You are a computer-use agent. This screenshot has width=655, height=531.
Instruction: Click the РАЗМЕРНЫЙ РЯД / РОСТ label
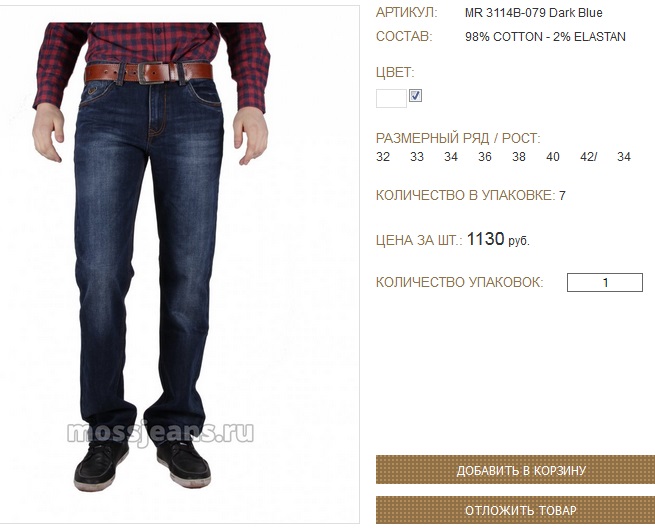[458, 138]
